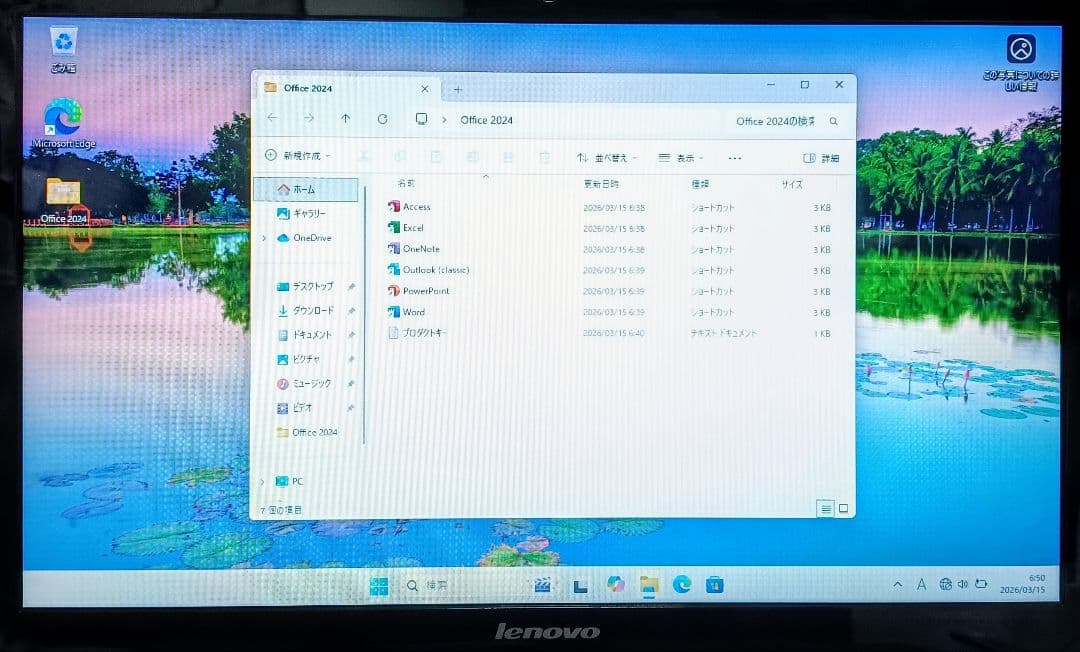Image resolution: width=1080 pixels, height=652 pixels.
Task: Go to ホーム in navigation pane
Action: [x=307, y=189]
